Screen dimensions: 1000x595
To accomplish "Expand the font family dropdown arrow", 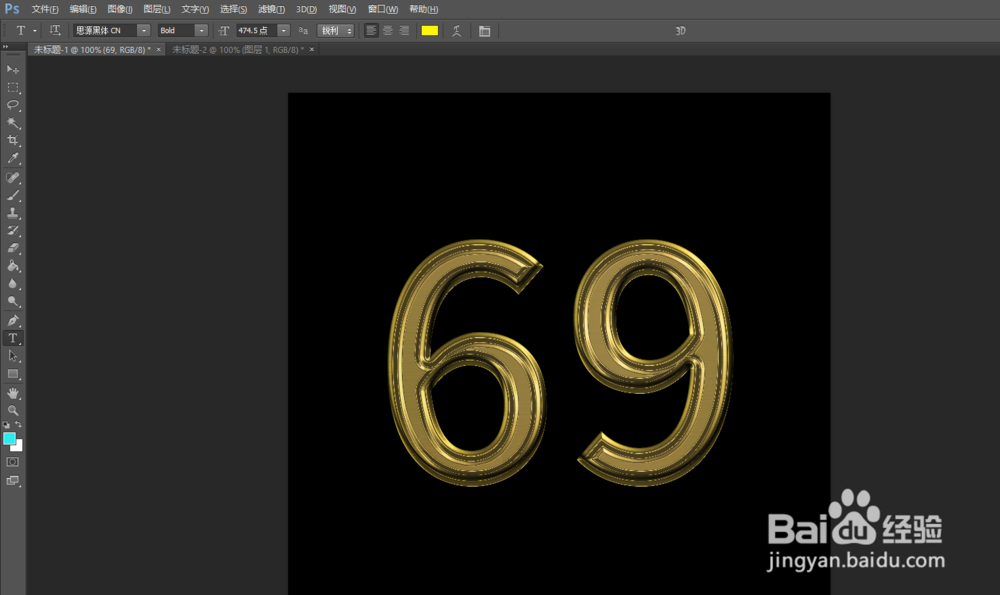I will point(144,31).
